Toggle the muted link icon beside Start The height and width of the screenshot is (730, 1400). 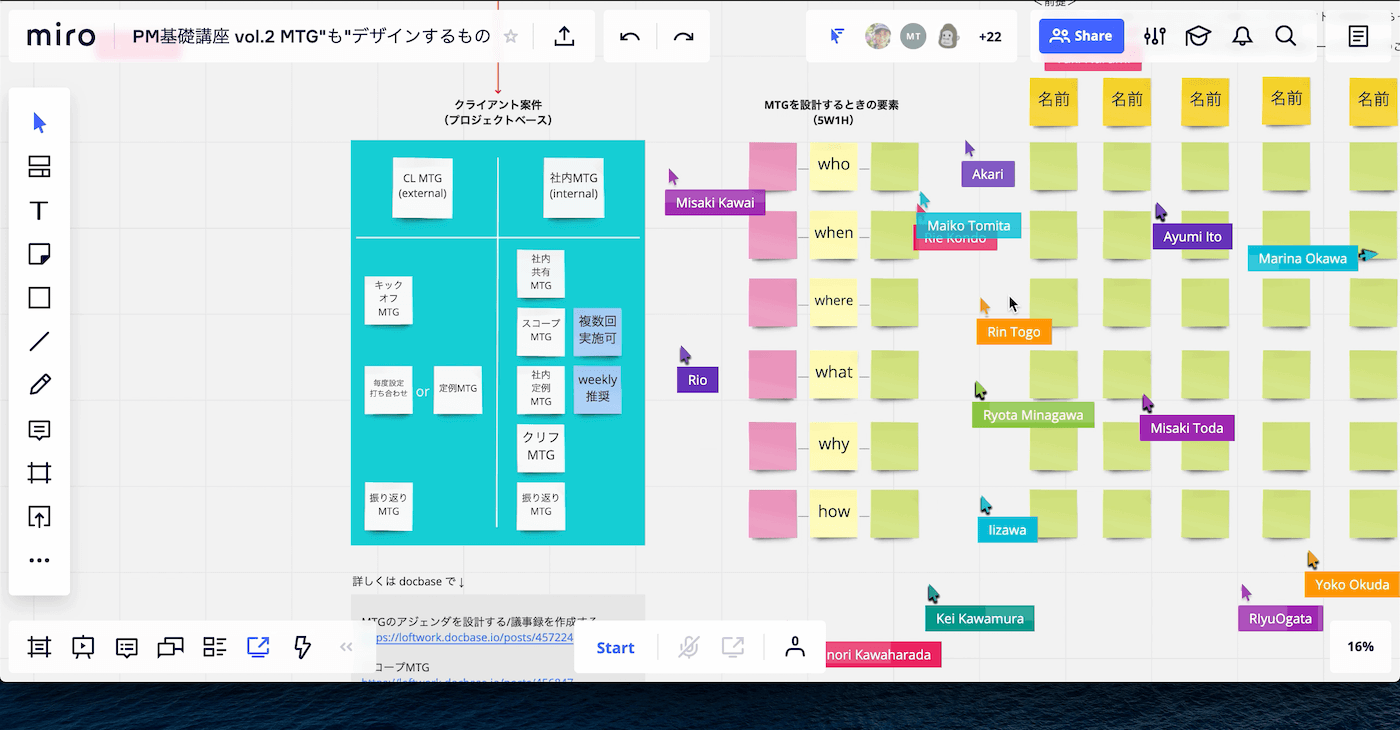coord(688,647)
